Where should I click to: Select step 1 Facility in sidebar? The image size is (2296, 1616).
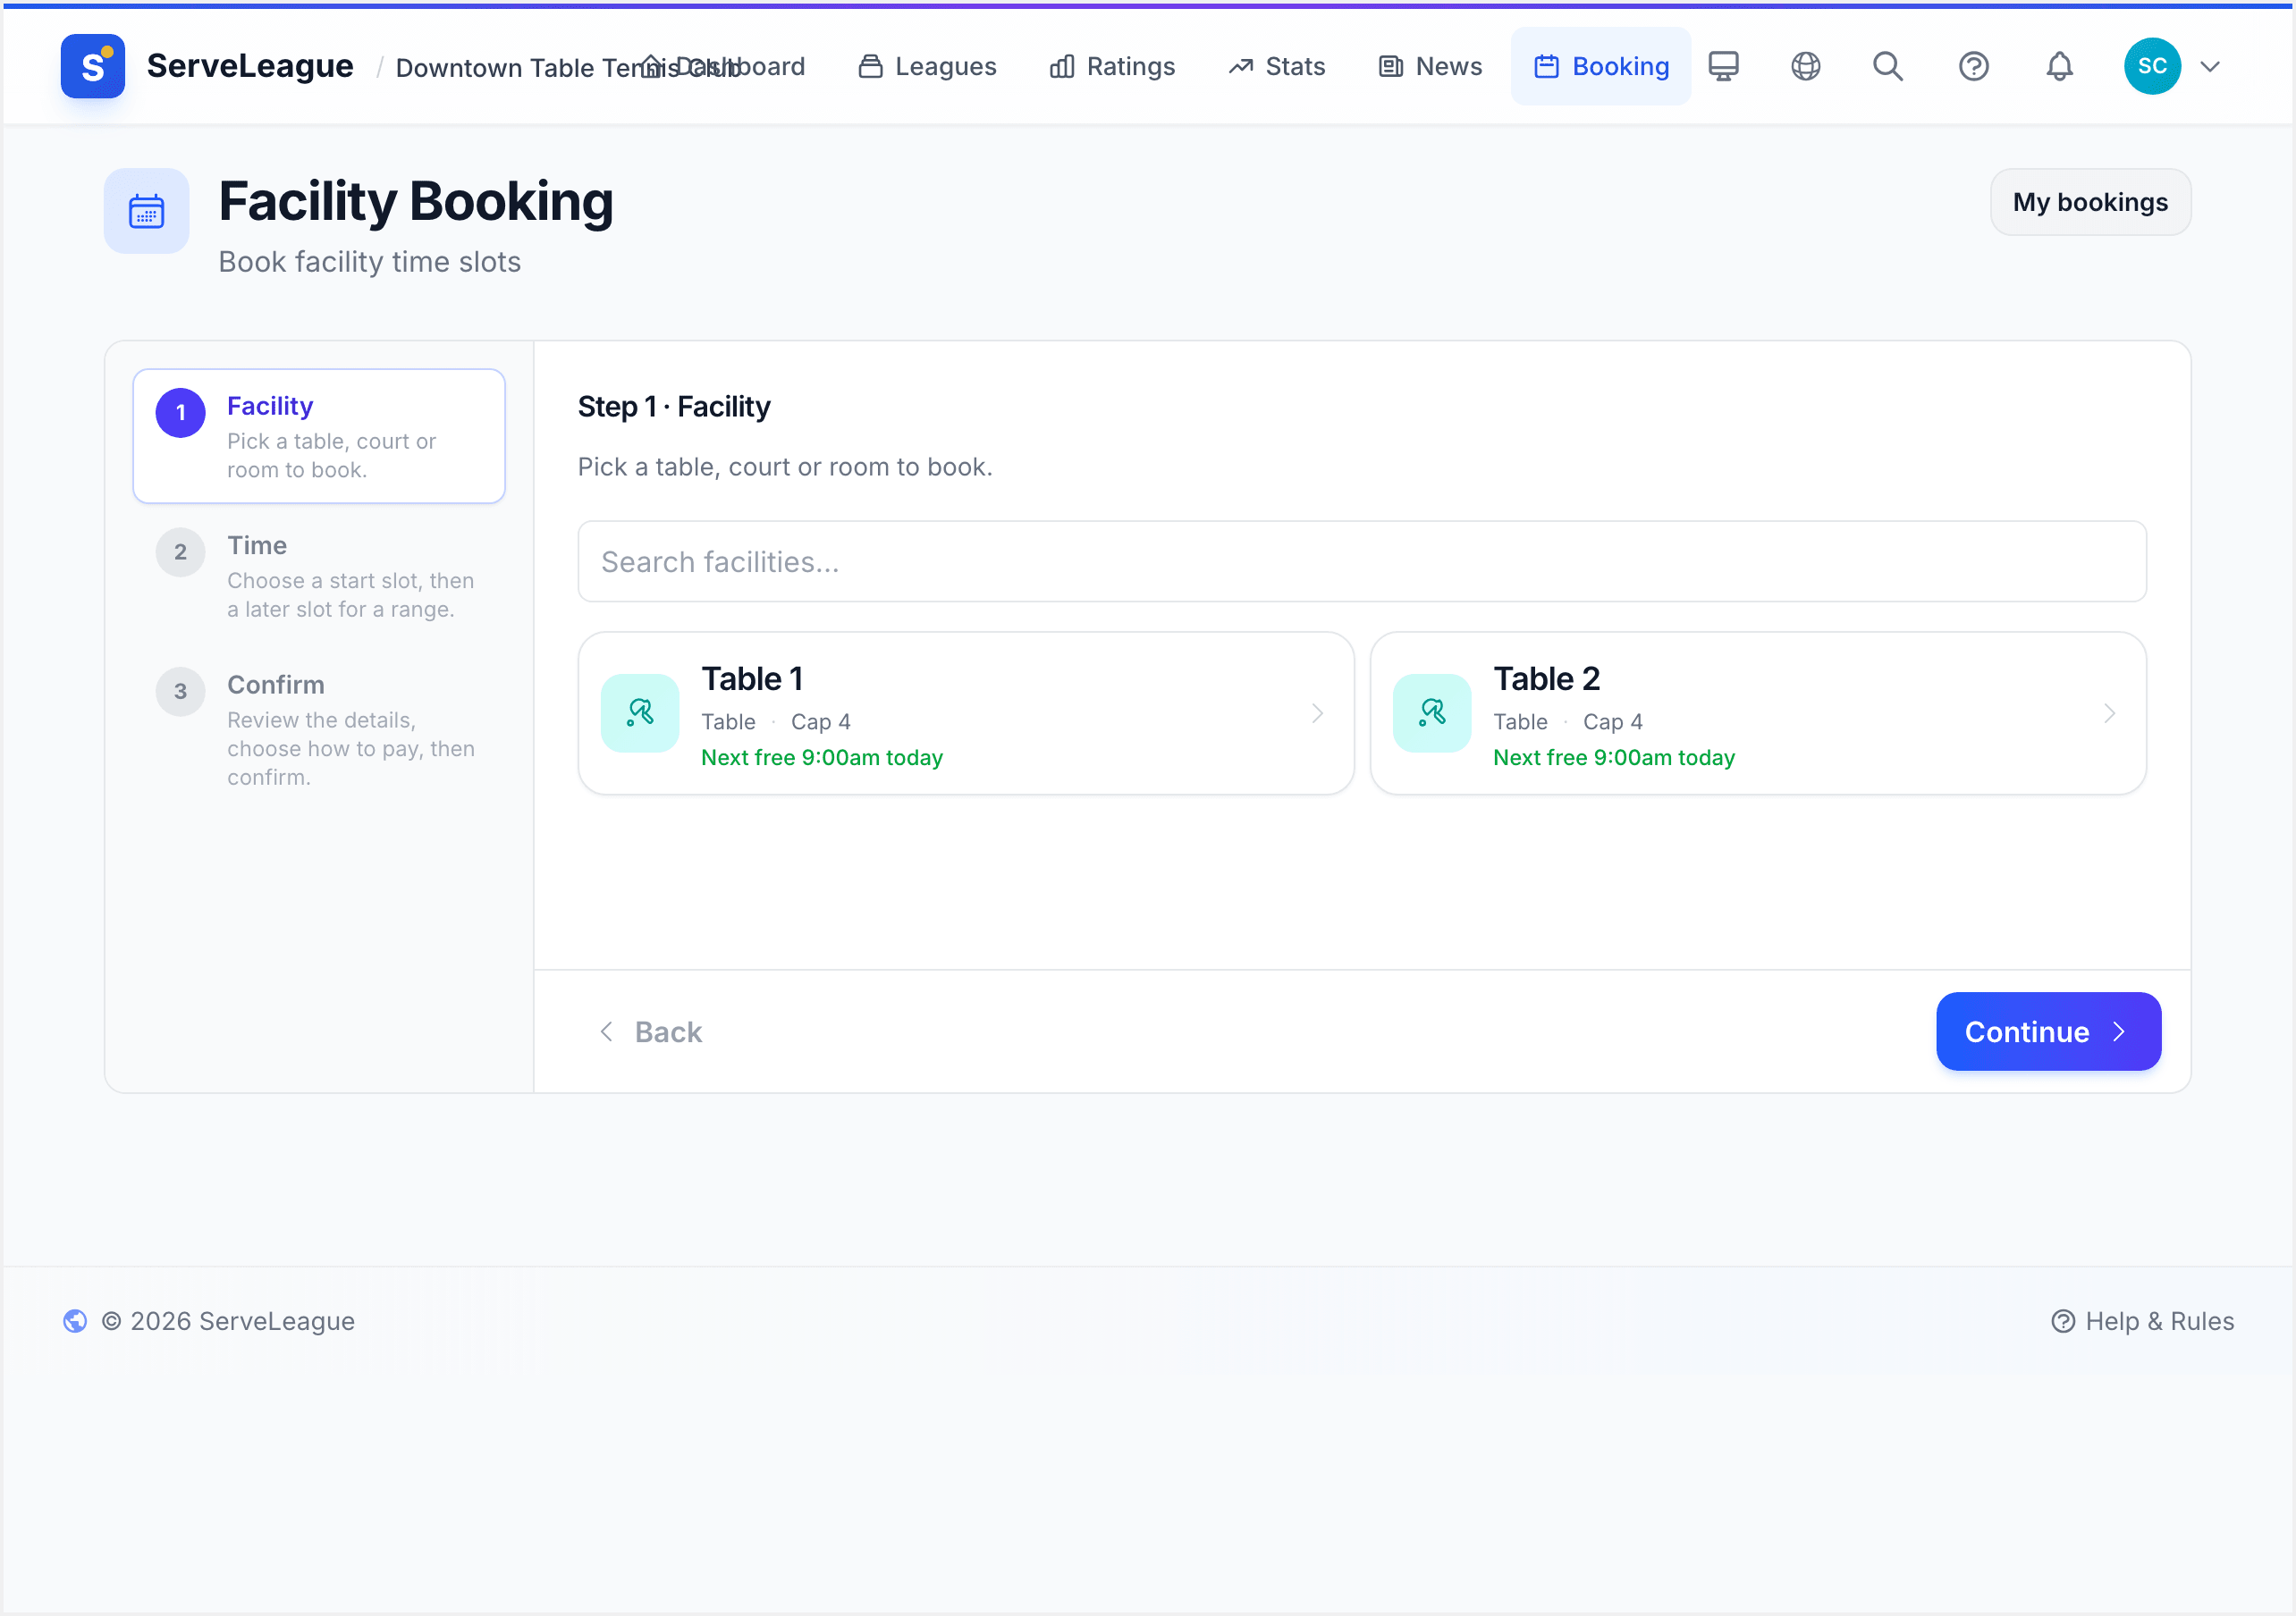[319, 436]
